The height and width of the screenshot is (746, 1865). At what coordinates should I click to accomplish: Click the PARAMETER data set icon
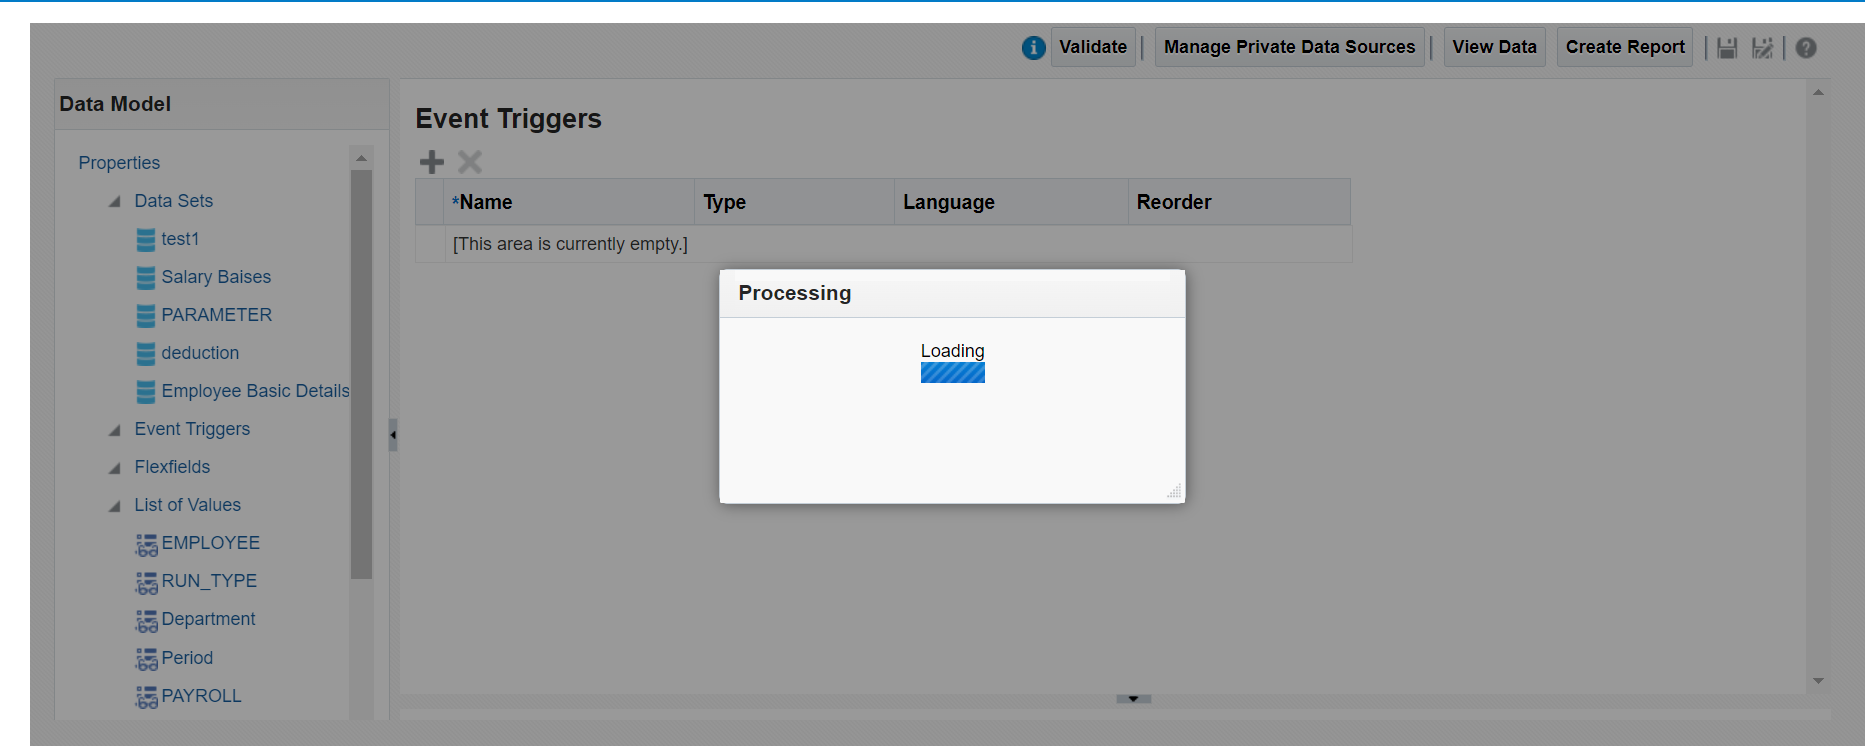pos(146,316)
